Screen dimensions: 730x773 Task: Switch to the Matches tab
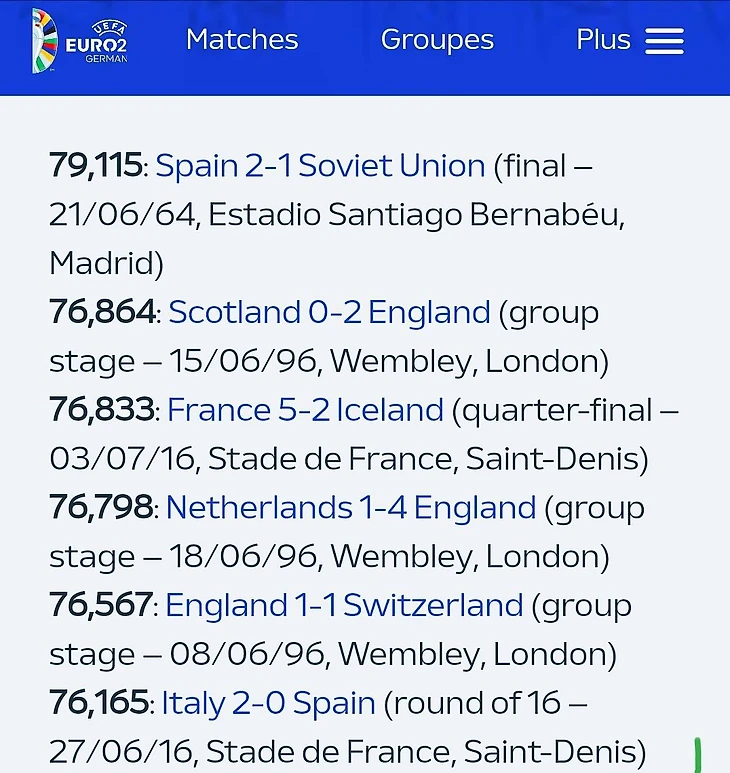point(242,40)
